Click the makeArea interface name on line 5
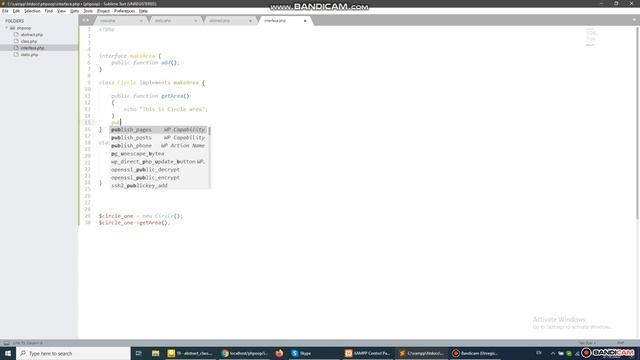The height and width of the screenshot is (360, 640). click(x=142, y=56)
